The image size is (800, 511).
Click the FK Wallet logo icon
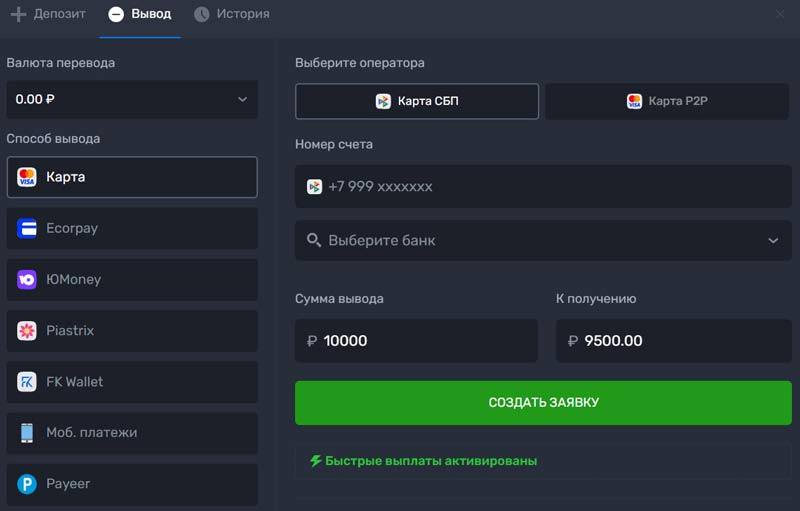27,382
